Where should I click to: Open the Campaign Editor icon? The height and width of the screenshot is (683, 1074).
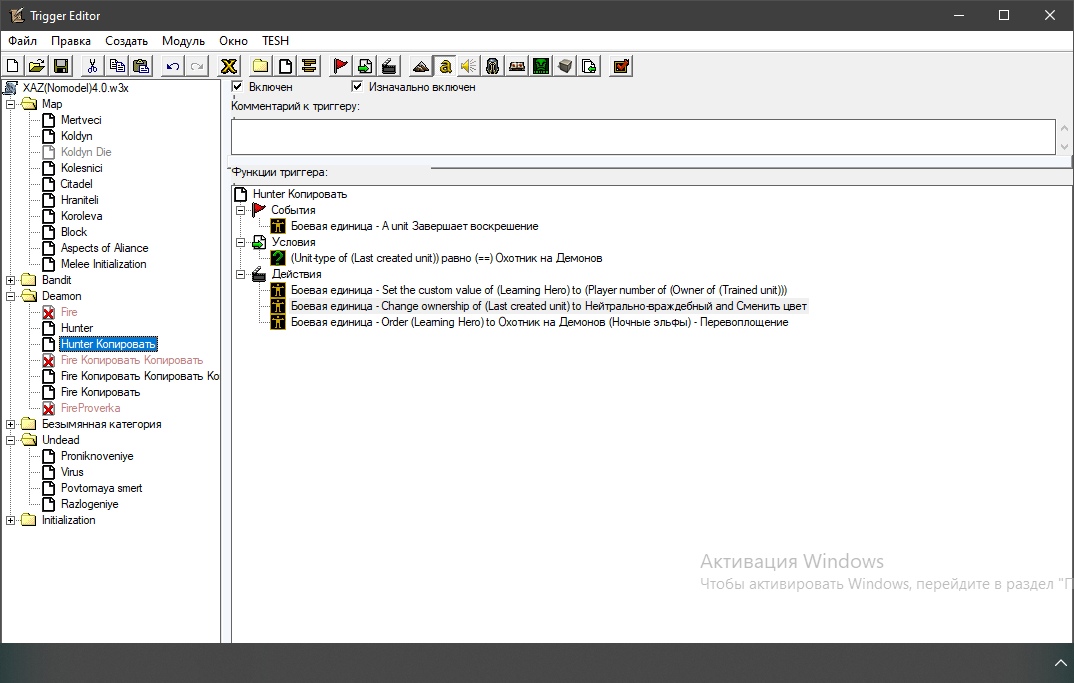pos(517,66)
